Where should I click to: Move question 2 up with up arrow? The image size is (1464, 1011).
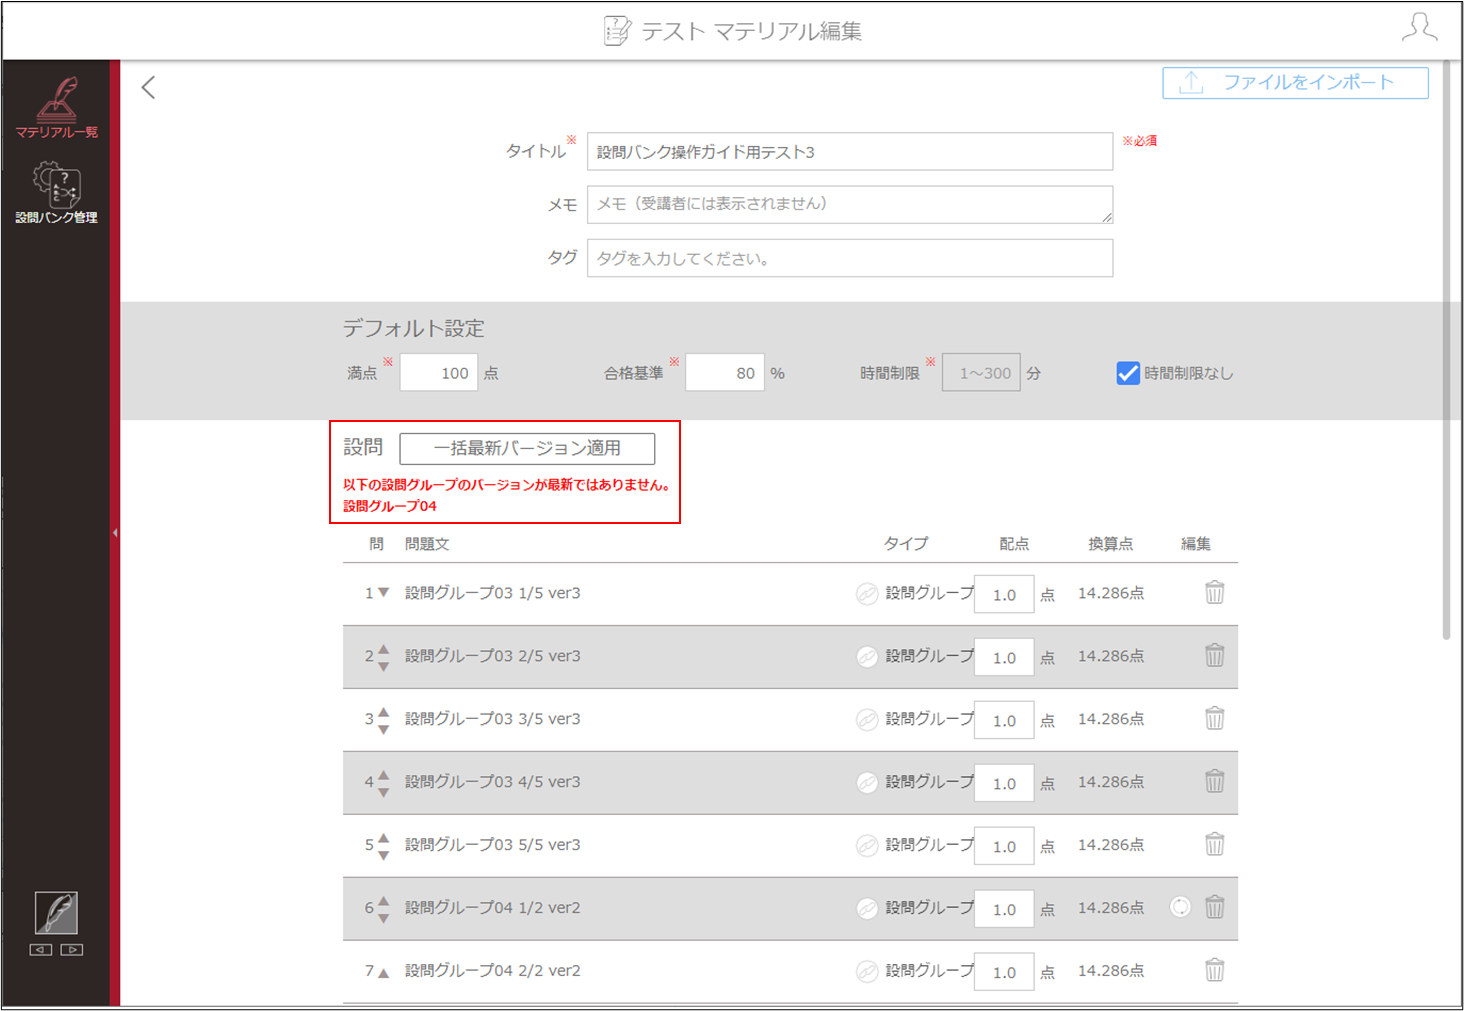click(x=383, y=649)
